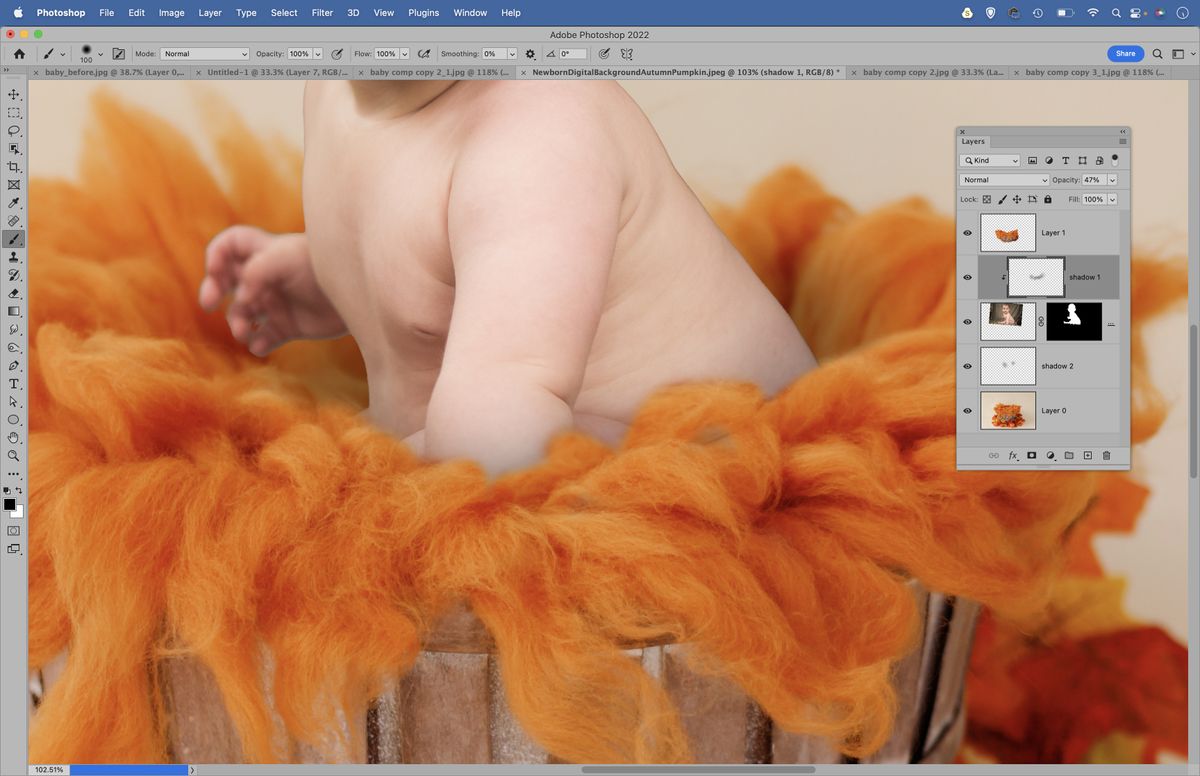Open the Layer menu

210,13
